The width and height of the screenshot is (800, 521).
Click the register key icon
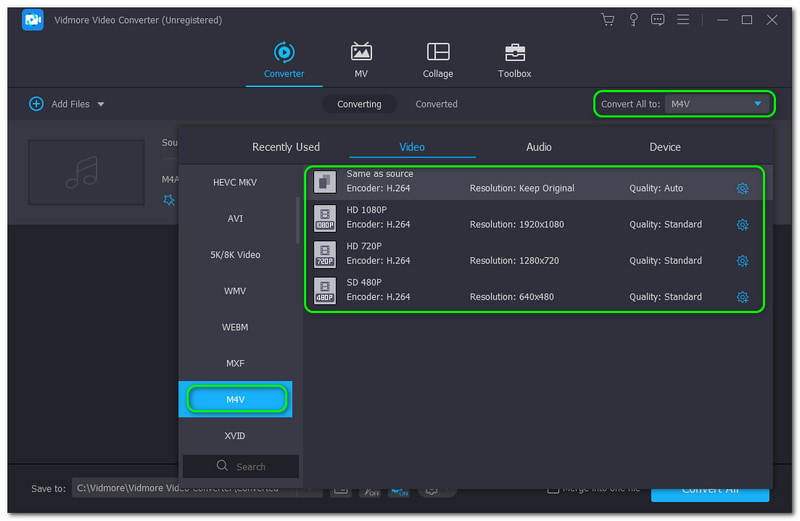633,20
